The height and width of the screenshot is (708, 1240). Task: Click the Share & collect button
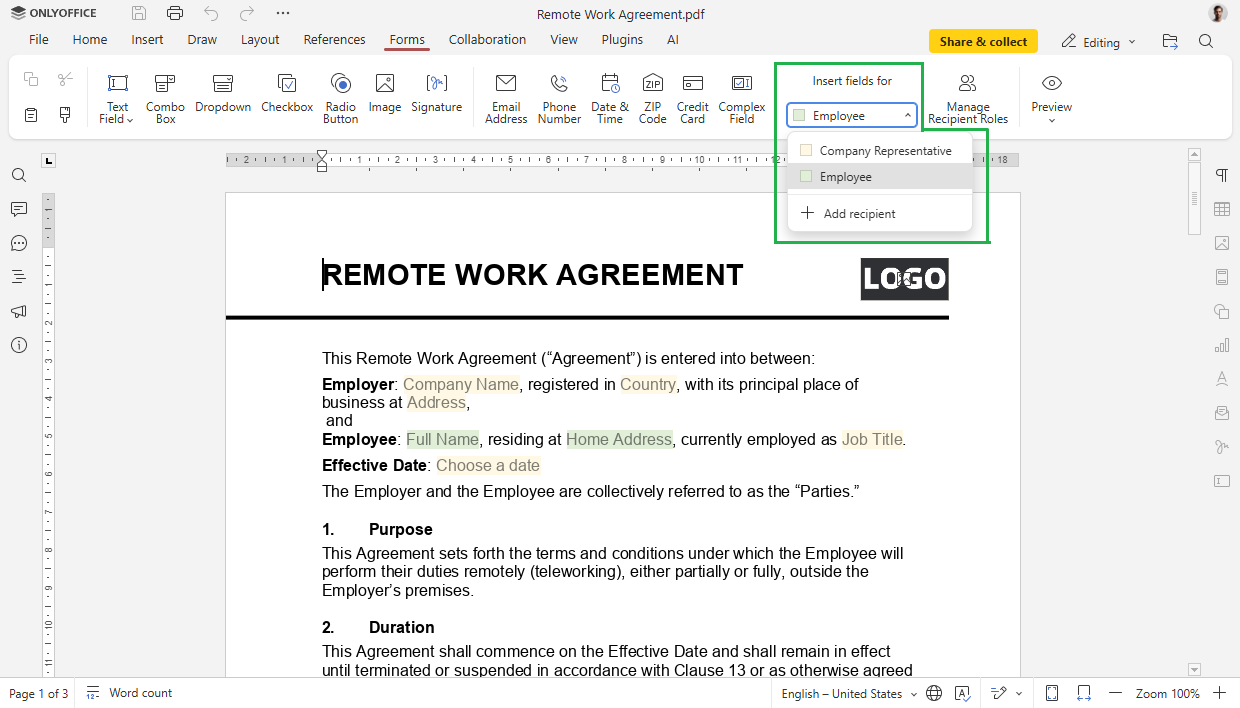[x=983, y=41]
